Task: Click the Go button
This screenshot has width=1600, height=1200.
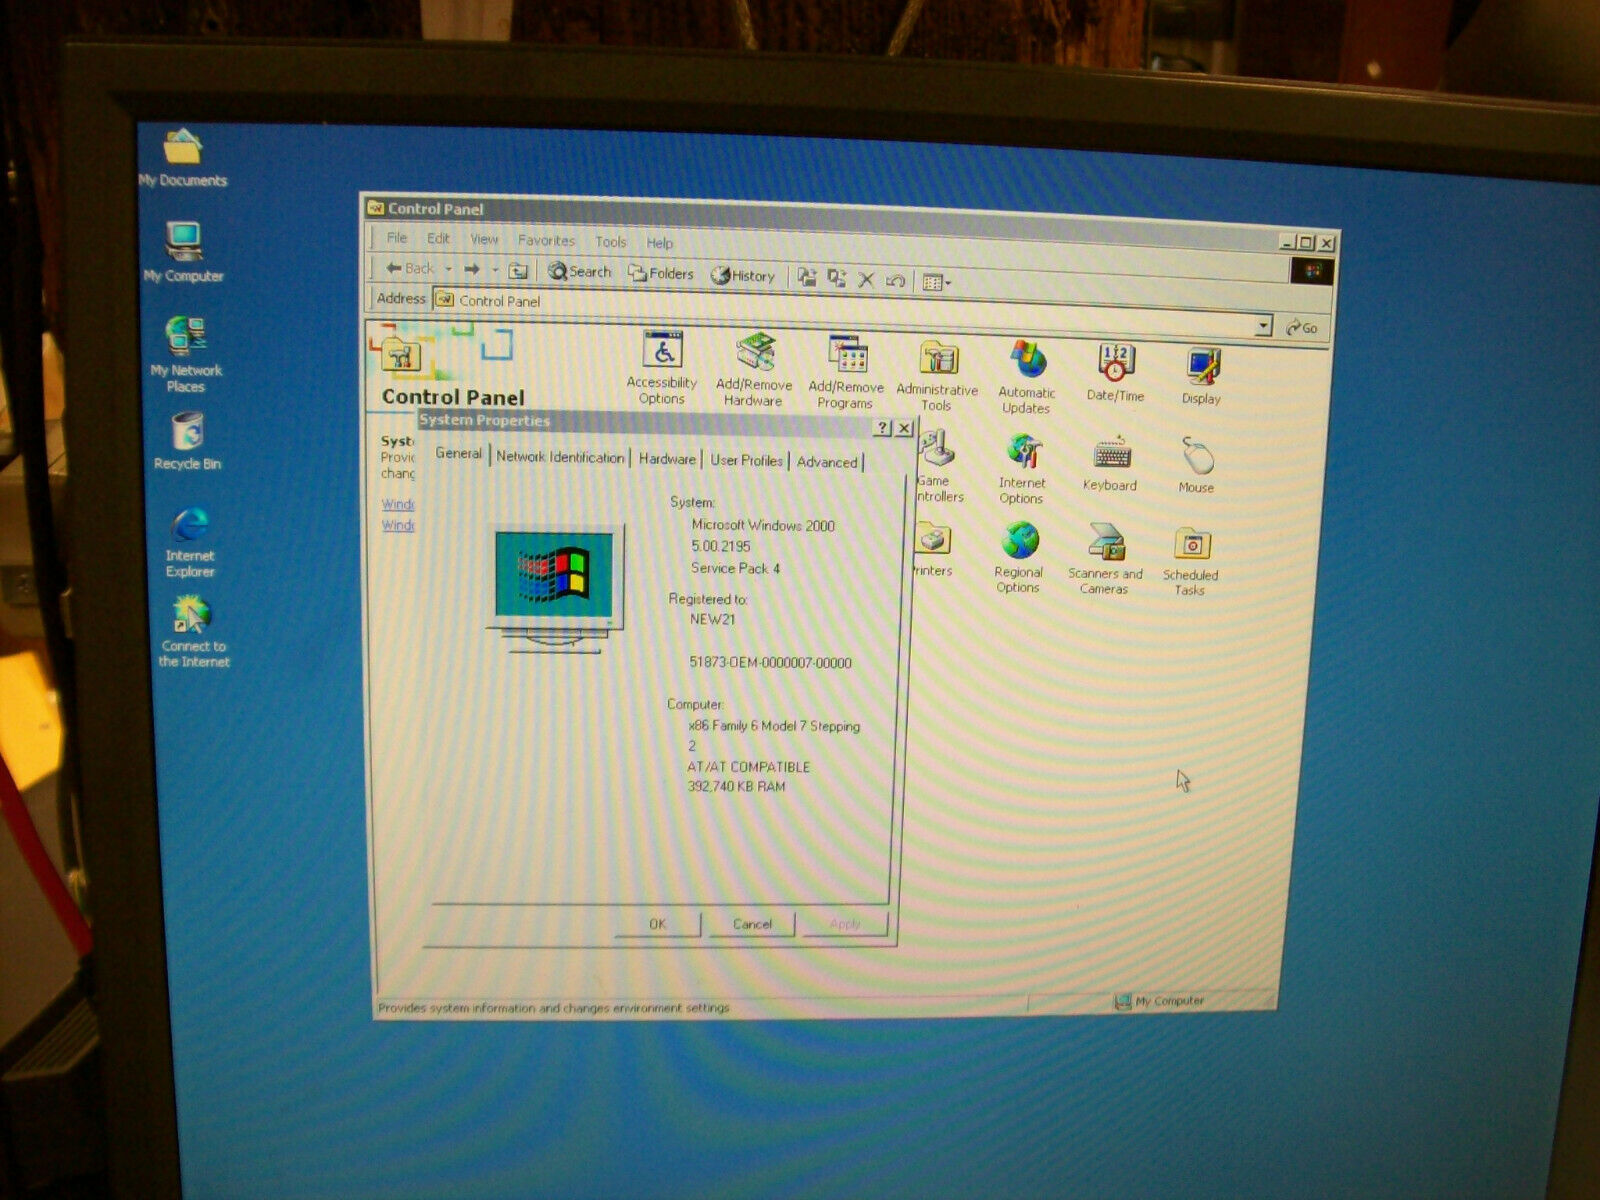Action: (x=1301, y=327)
